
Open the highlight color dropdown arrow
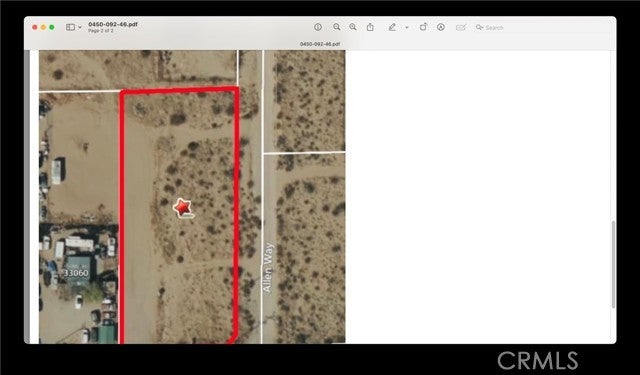tap(407, 27)
